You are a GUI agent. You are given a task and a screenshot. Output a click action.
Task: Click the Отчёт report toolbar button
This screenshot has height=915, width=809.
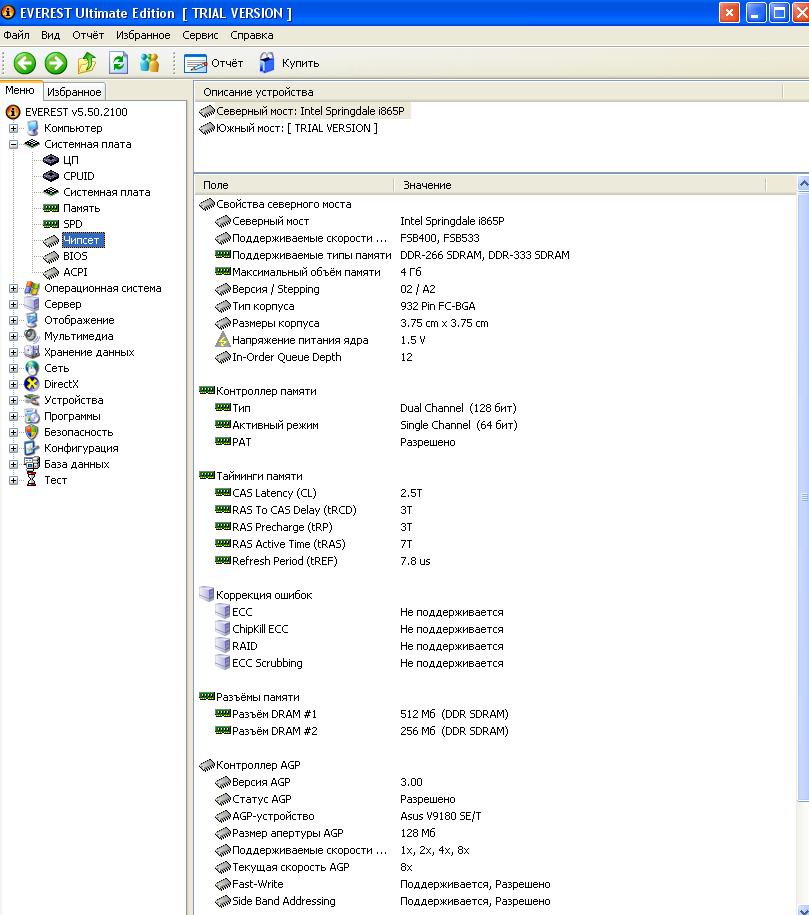click(x=213, y=63)
